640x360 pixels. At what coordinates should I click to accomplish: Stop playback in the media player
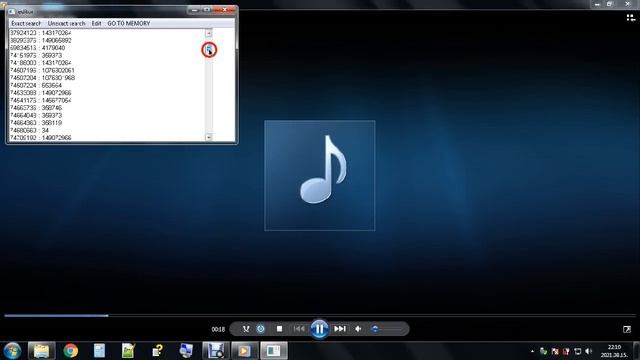coord(279,329)
